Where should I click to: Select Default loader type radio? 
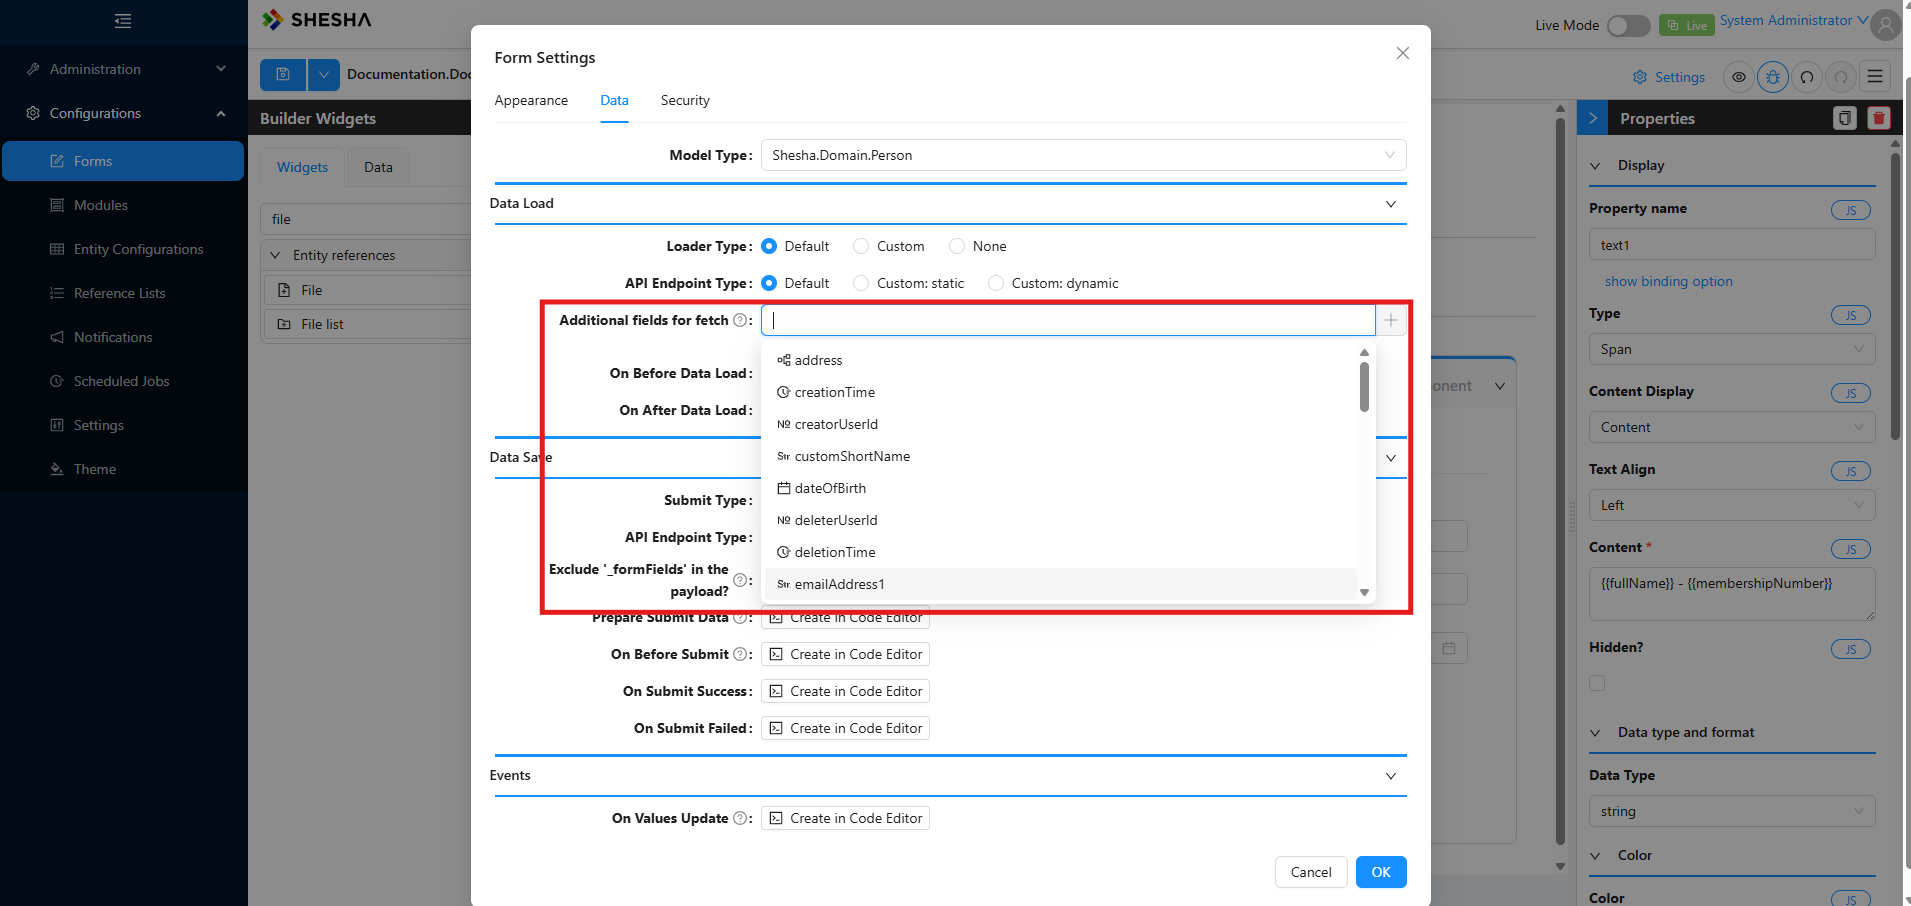click(769, 246)
